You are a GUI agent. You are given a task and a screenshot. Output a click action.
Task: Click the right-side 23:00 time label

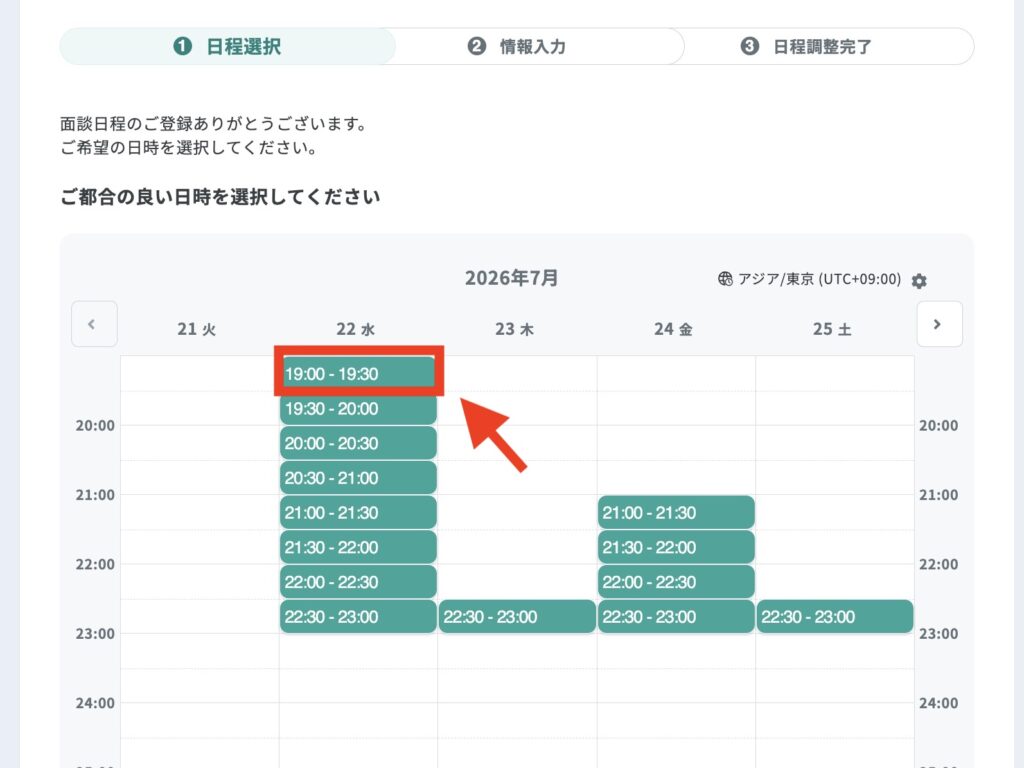click(938, 633)
